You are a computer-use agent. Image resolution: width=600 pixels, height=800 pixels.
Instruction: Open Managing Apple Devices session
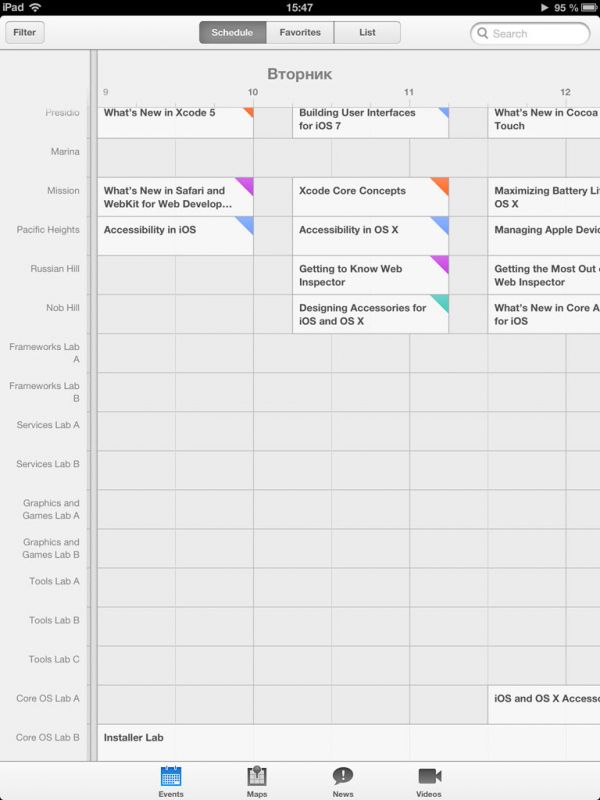544,236
